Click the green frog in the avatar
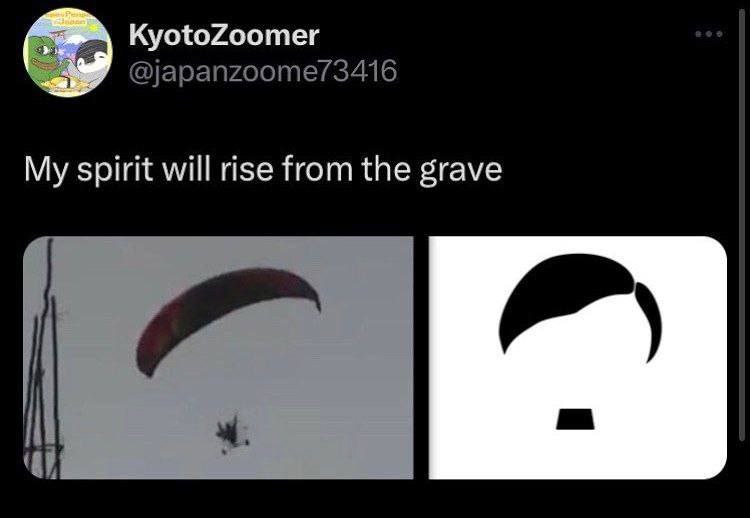The image size is (750, 518). [47, 58]
